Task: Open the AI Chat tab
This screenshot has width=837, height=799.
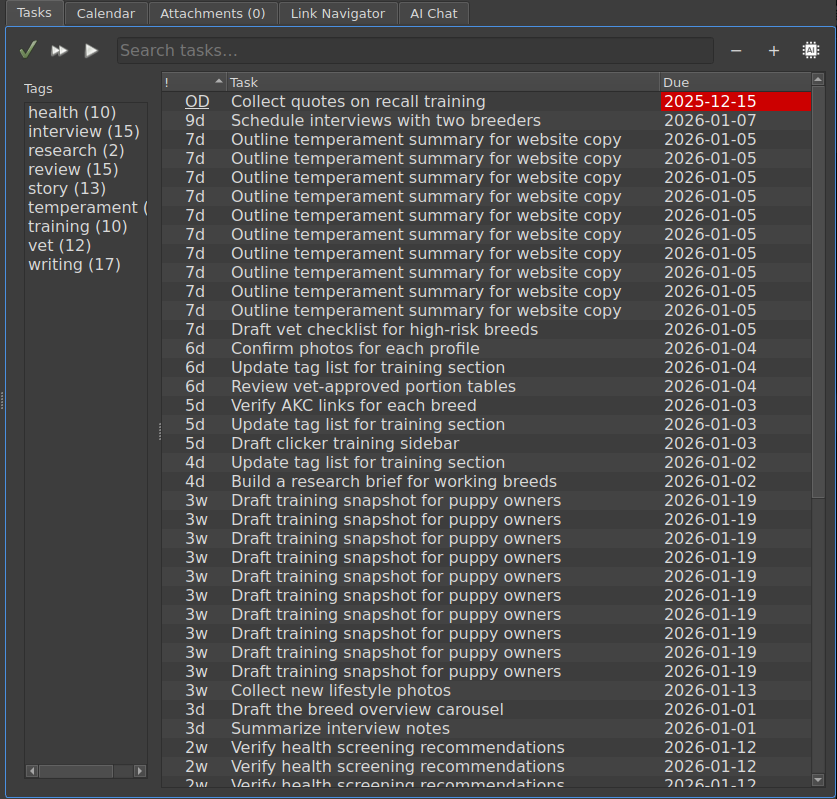Action: (434, 14)
